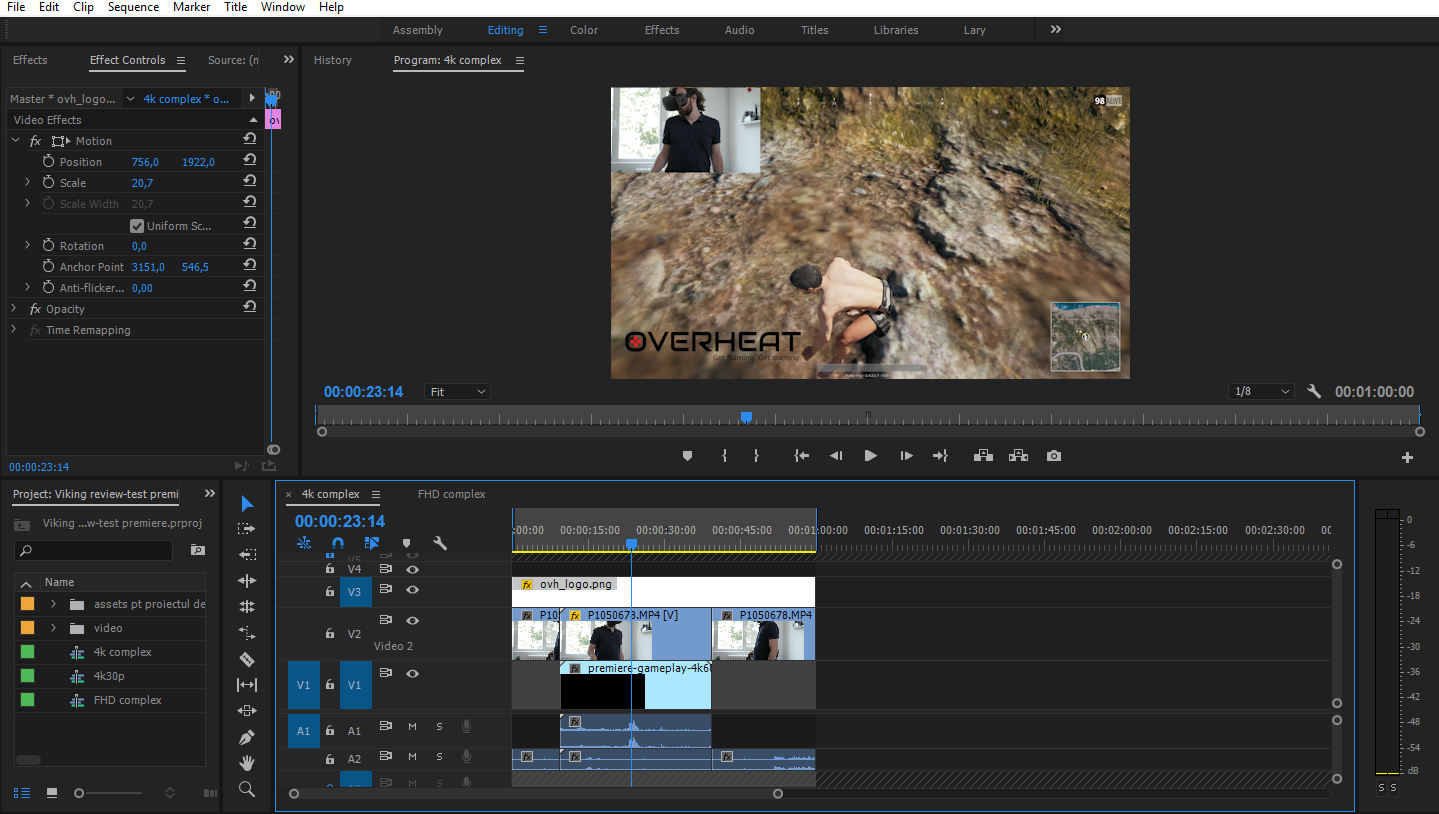This screenshot has width=1439, height=814.
Task: Open the Sequence menu
Action: point(133,7)
